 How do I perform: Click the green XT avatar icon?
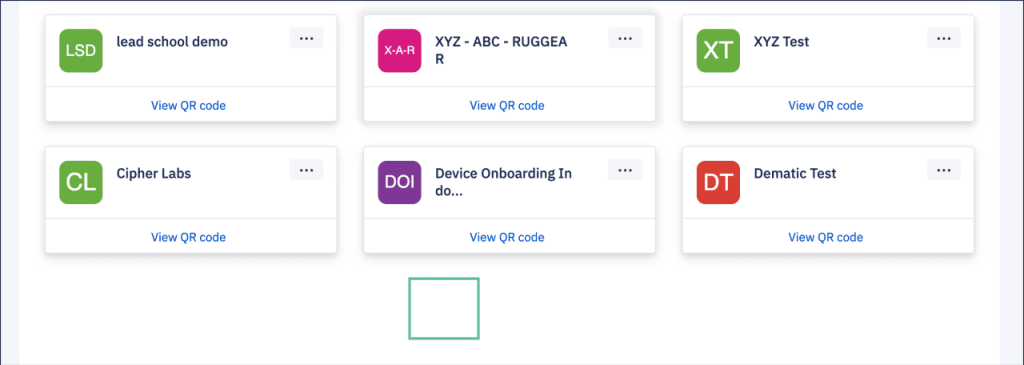point(718,50)
